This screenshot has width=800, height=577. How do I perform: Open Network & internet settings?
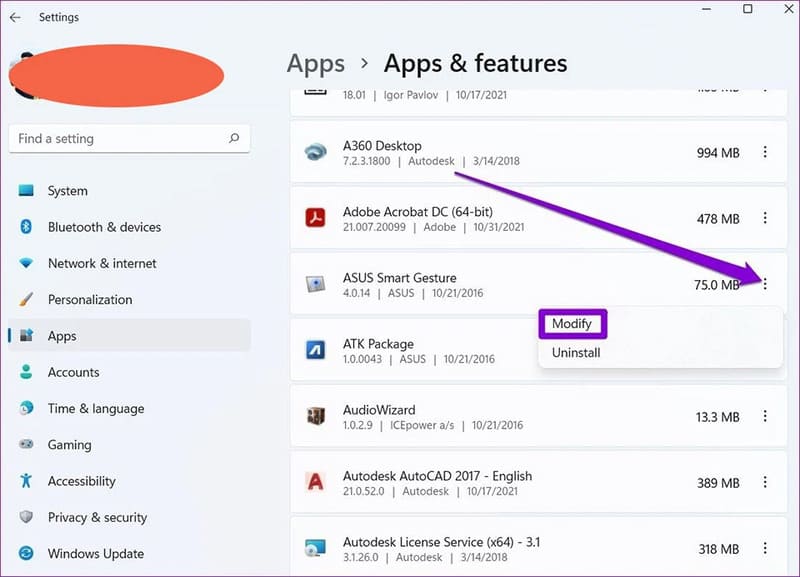point(130,263)
